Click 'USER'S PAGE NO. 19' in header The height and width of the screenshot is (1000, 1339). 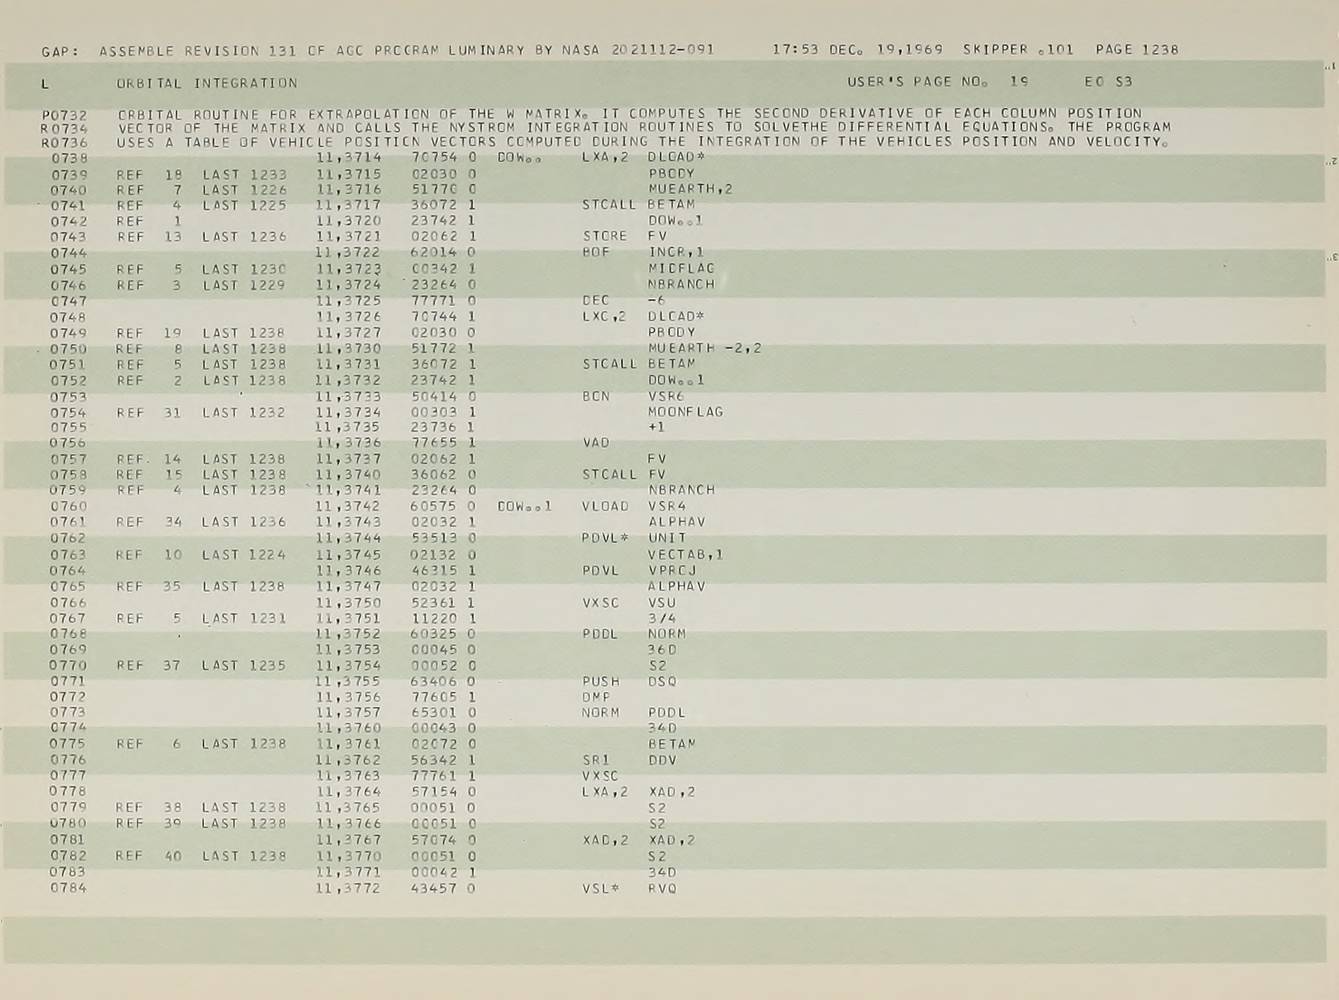tap(938, 82)
